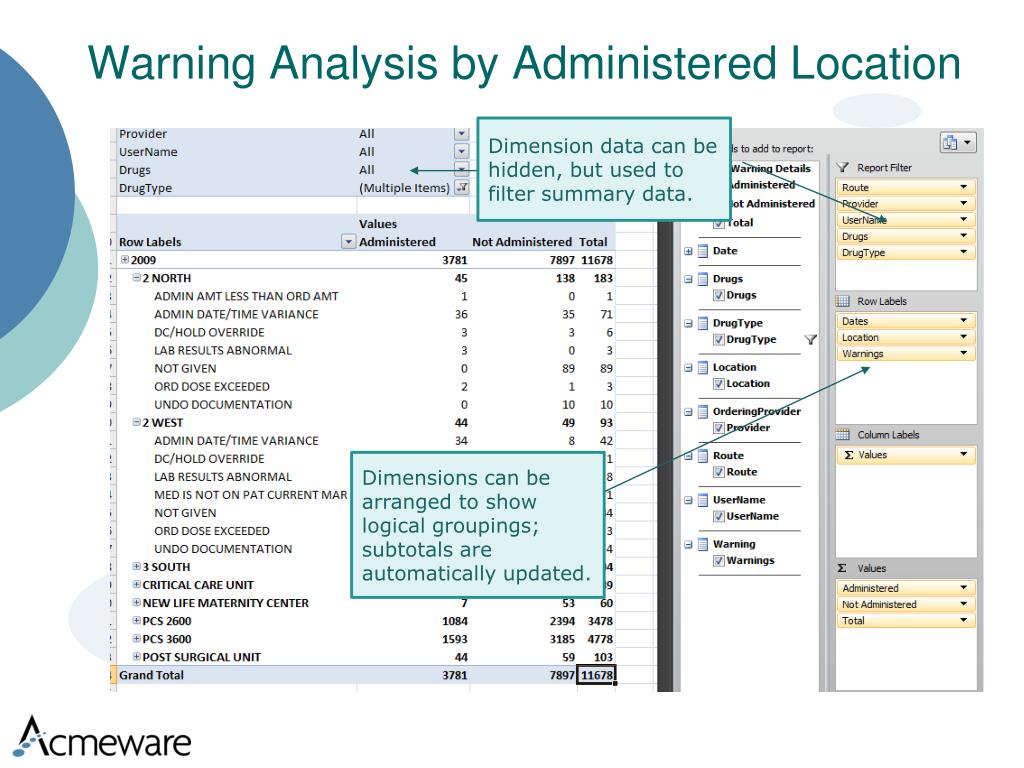The height and width of the screenshot is (768, 1024).
Task: Click the DrugType table icon
Action: tap(703, 323)
